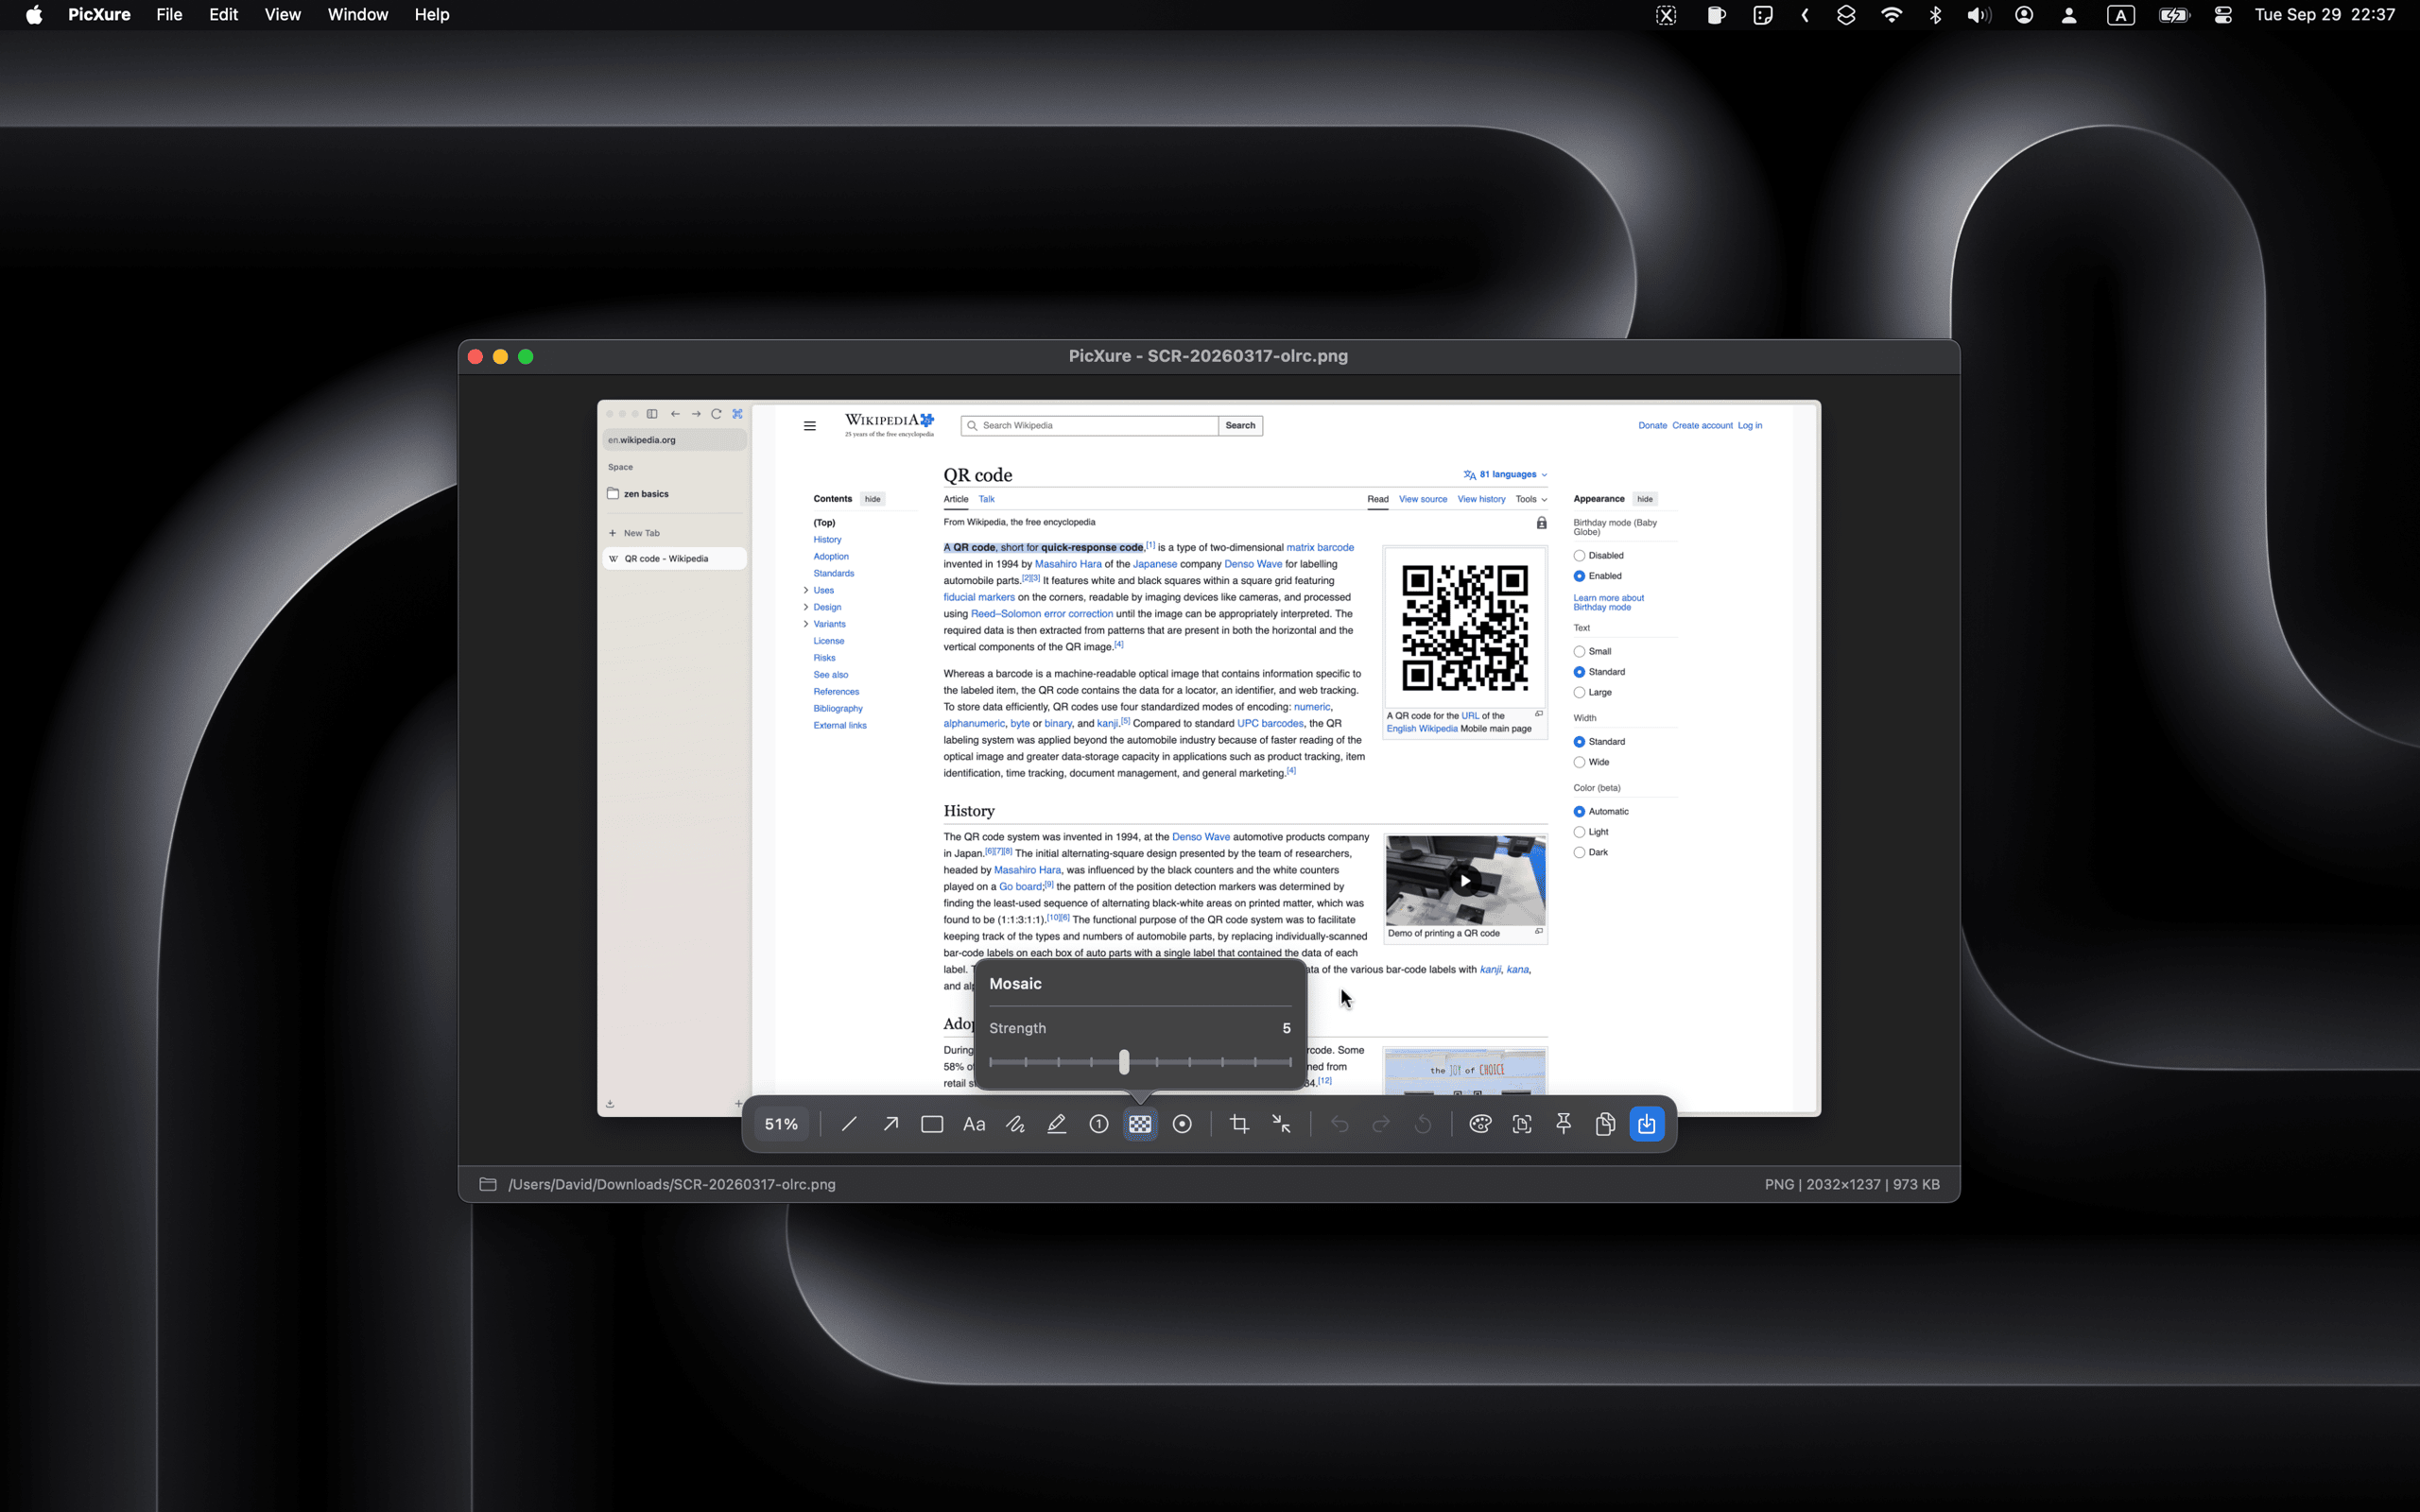2420x1512 pixels.
Task: Open the 51% zoom level dropdown
Action: point(781,1124)
